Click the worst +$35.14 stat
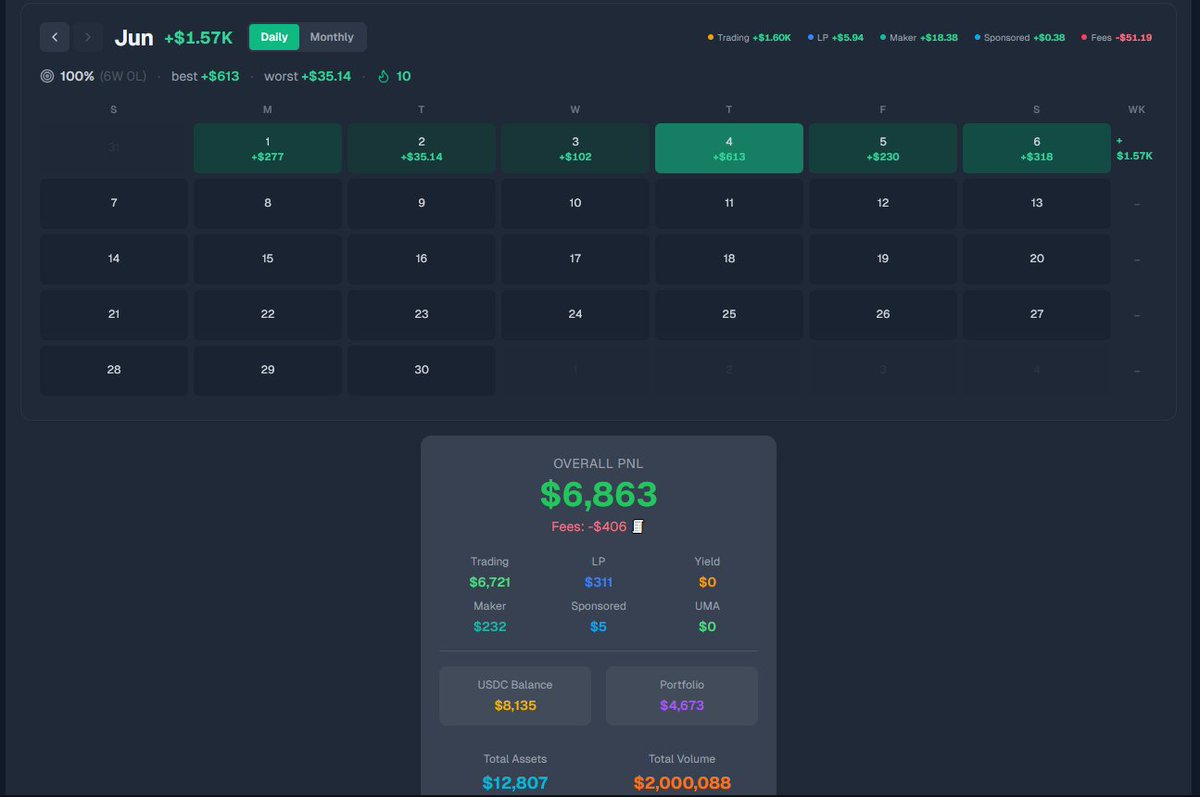Screen dimensions: 1200x797 [x=307, y=76]
